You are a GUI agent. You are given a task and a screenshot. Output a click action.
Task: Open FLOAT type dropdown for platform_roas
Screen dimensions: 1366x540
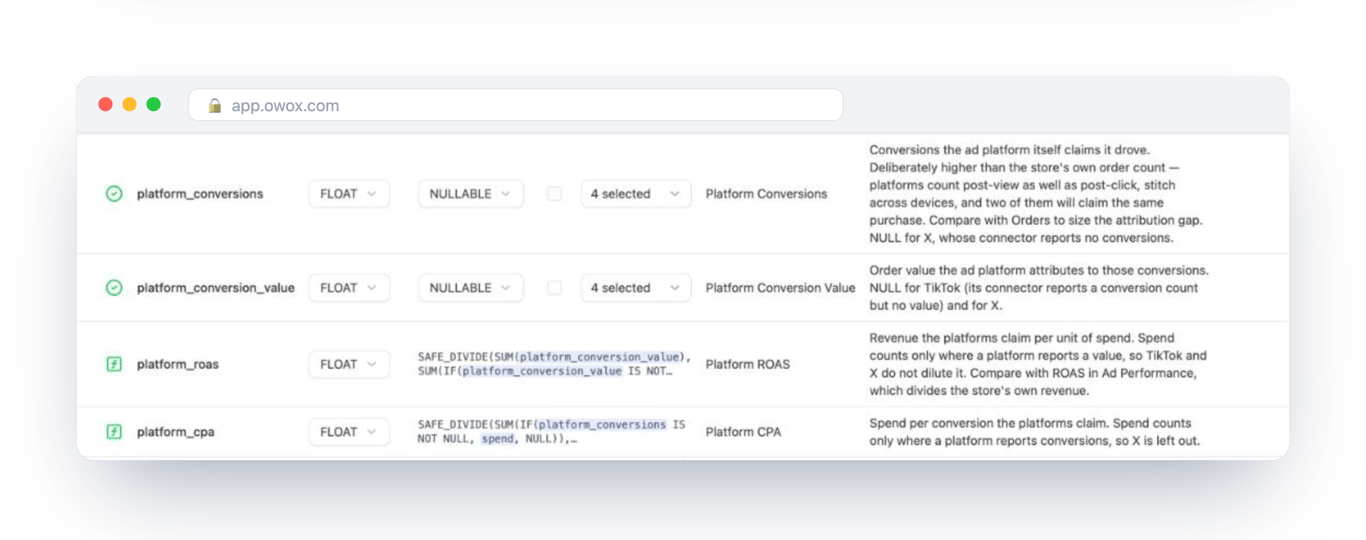349,364
